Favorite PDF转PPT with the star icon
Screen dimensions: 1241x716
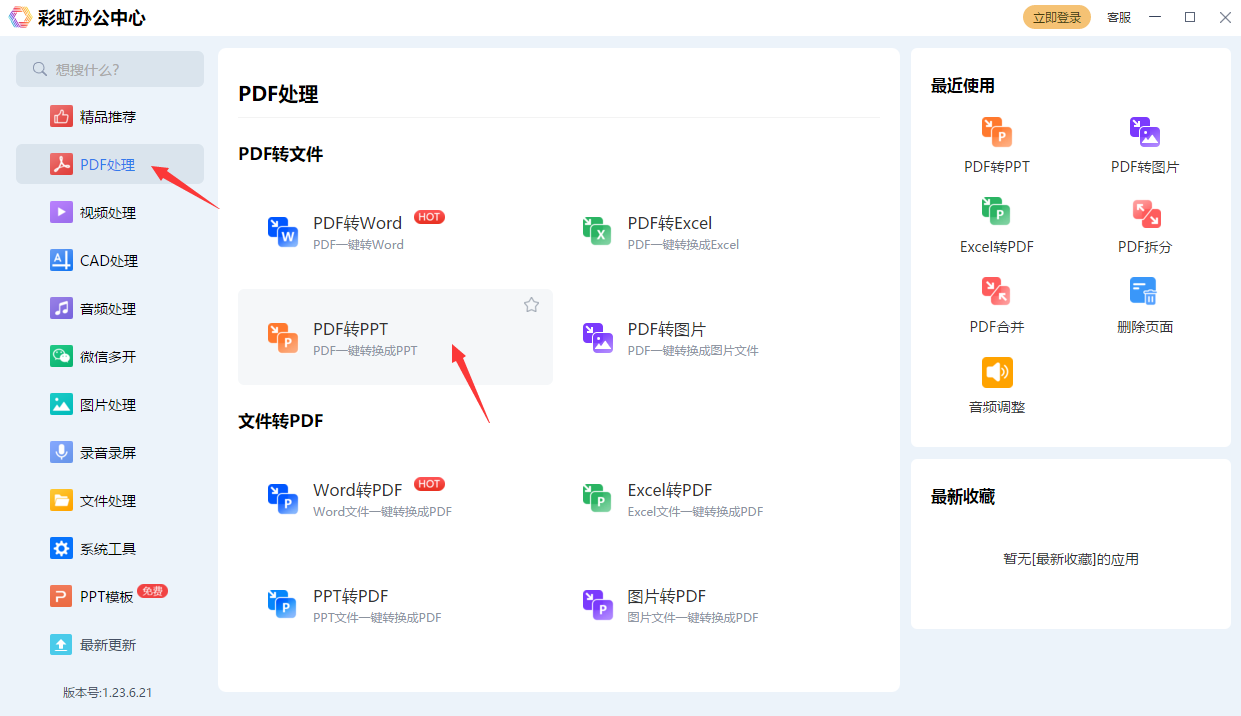point(531,305)
